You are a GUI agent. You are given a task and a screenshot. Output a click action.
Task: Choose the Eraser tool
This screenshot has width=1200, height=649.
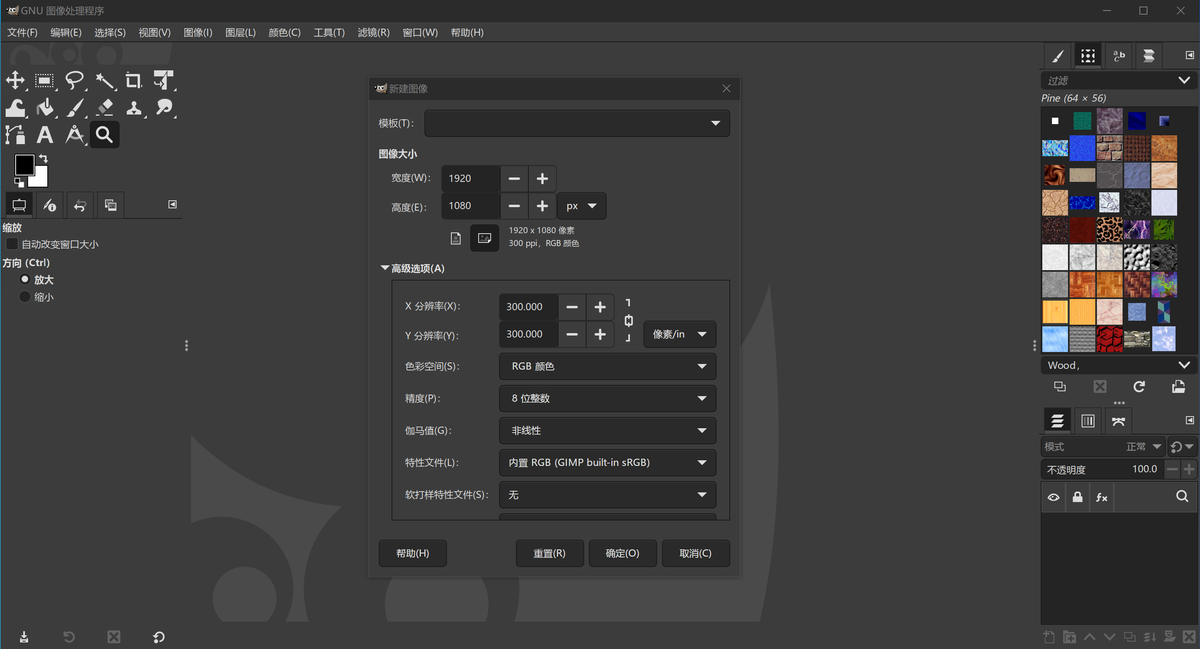(104, 107)
